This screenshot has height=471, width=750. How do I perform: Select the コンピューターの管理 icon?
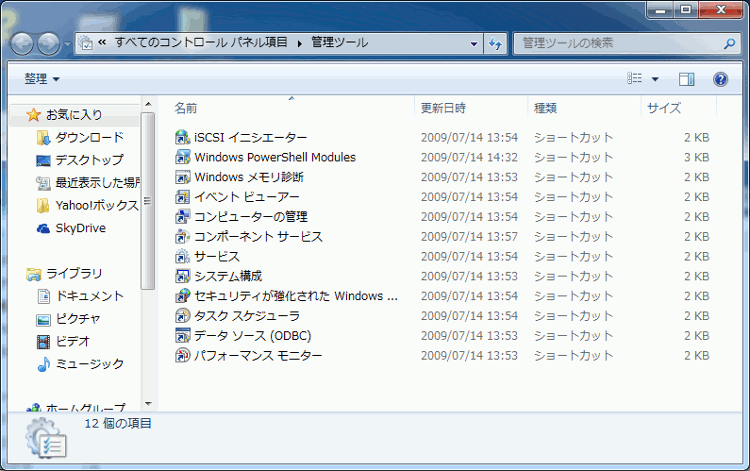(182, 217)
